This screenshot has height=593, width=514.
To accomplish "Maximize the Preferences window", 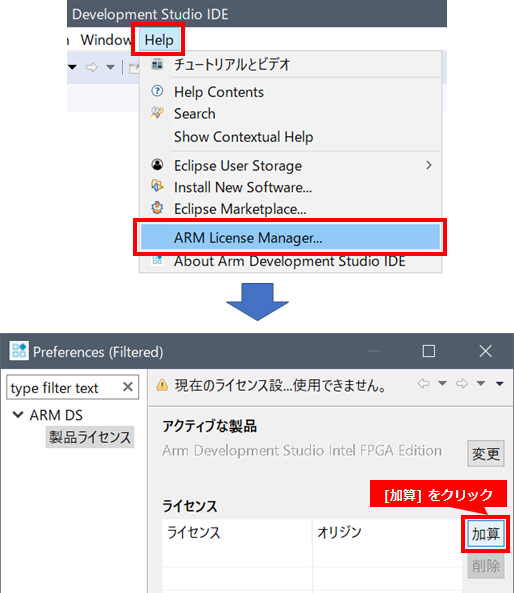I will [429, 351].
